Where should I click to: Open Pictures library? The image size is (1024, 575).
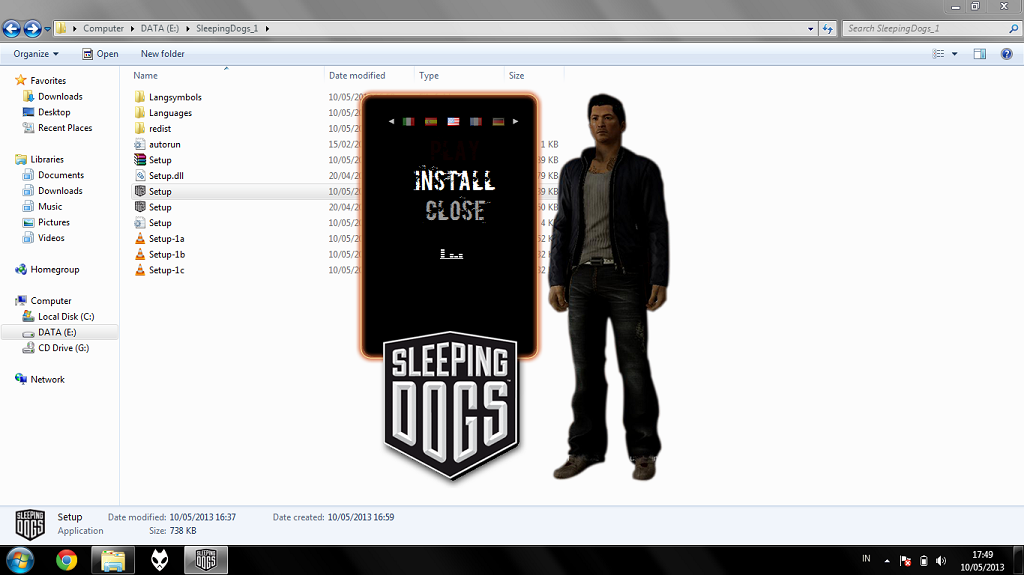(54, 222)
